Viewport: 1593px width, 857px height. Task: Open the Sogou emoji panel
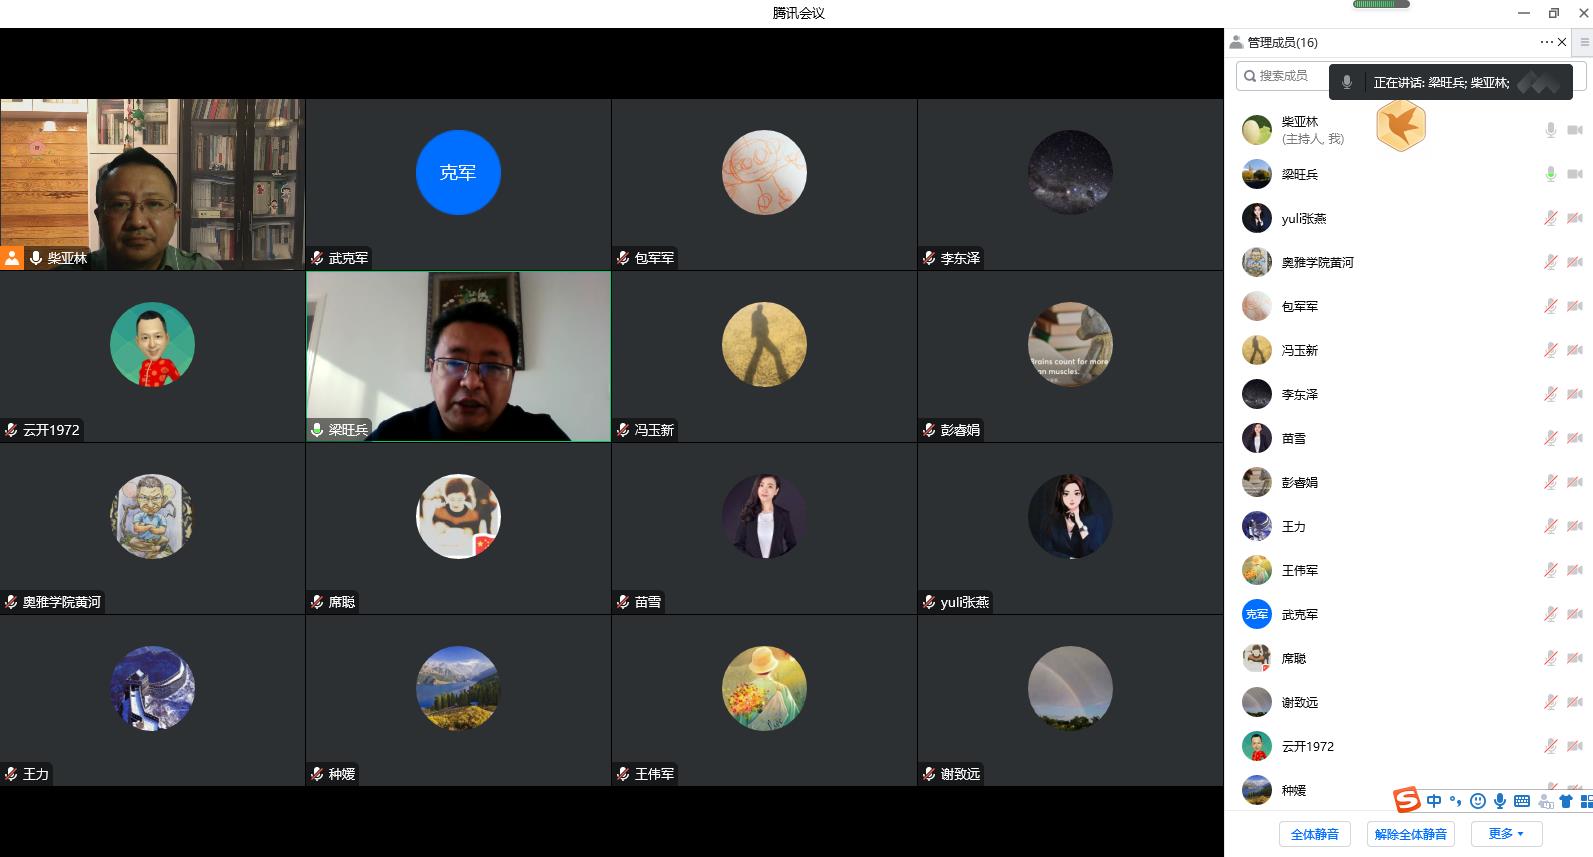(1477, 801)
